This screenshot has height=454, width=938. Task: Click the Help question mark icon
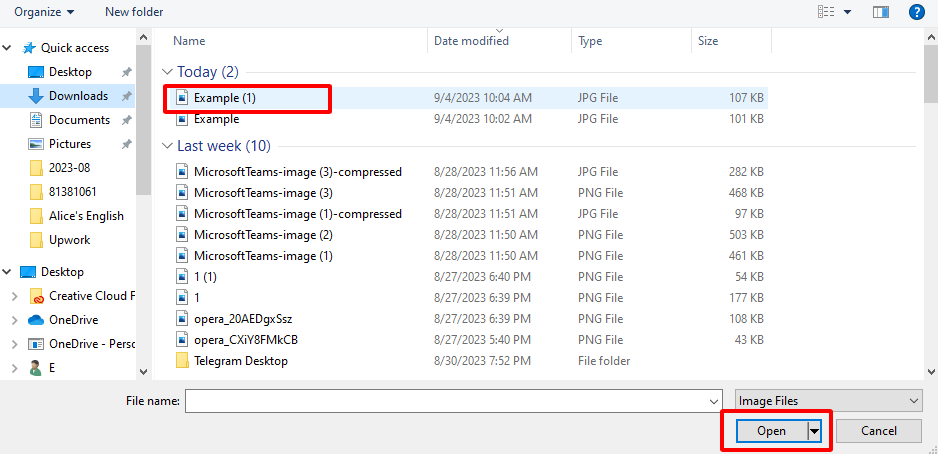point(915,12)
